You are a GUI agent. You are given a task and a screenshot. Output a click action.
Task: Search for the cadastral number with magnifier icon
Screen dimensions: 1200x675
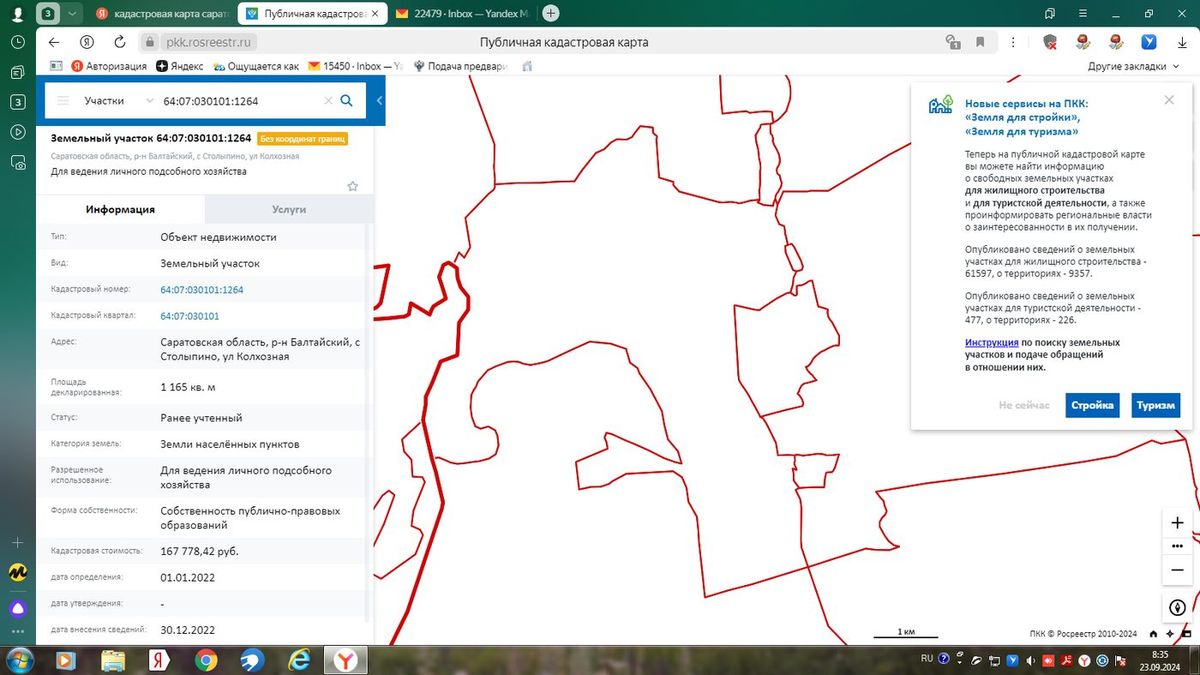point(346,100)
